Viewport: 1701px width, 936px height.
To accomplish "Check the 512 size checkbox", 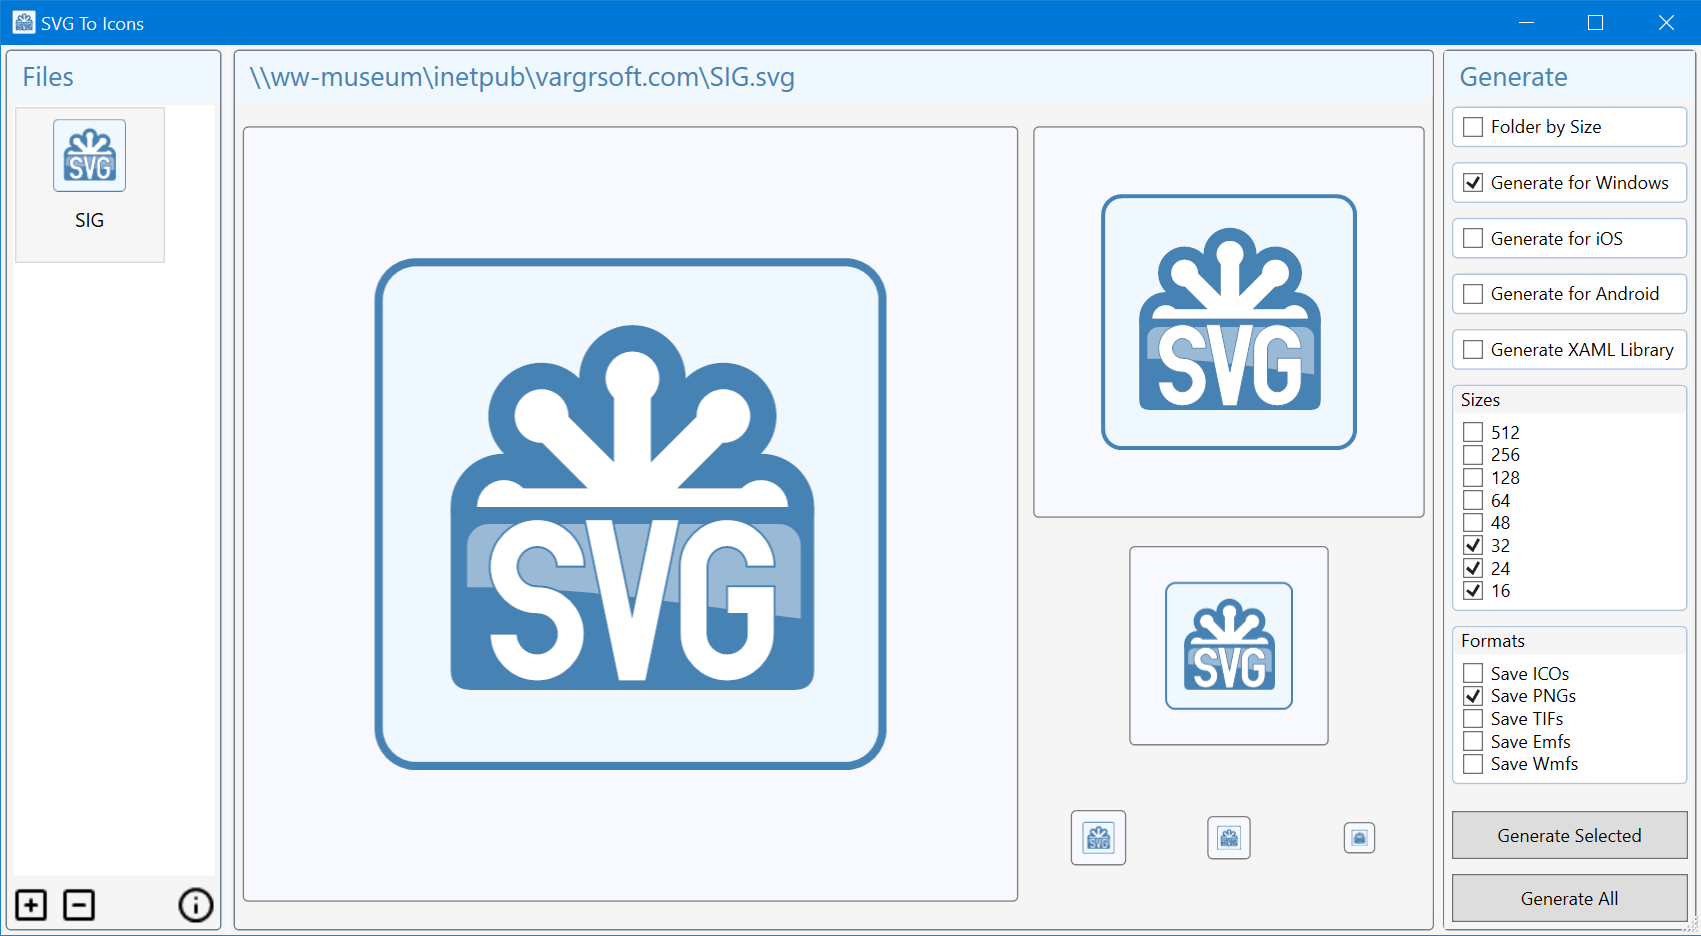I will click(1473, 432).
